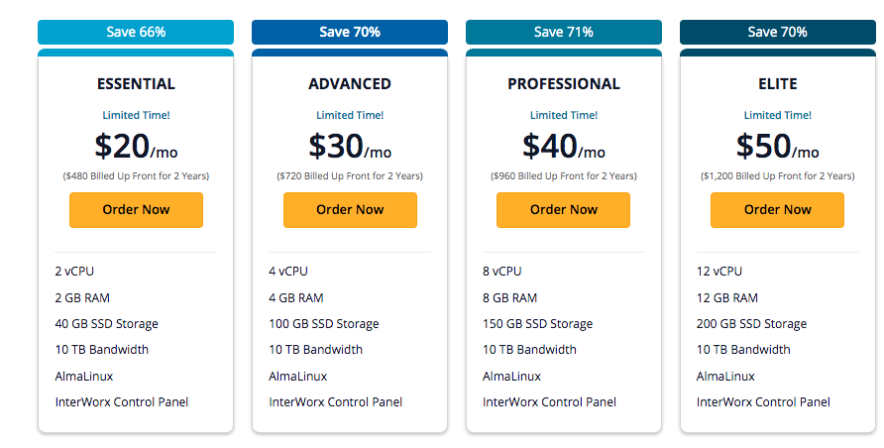Click the Save 70% Advanced banner
Viewport: 884px width, 448px height.
pos(350,32)
